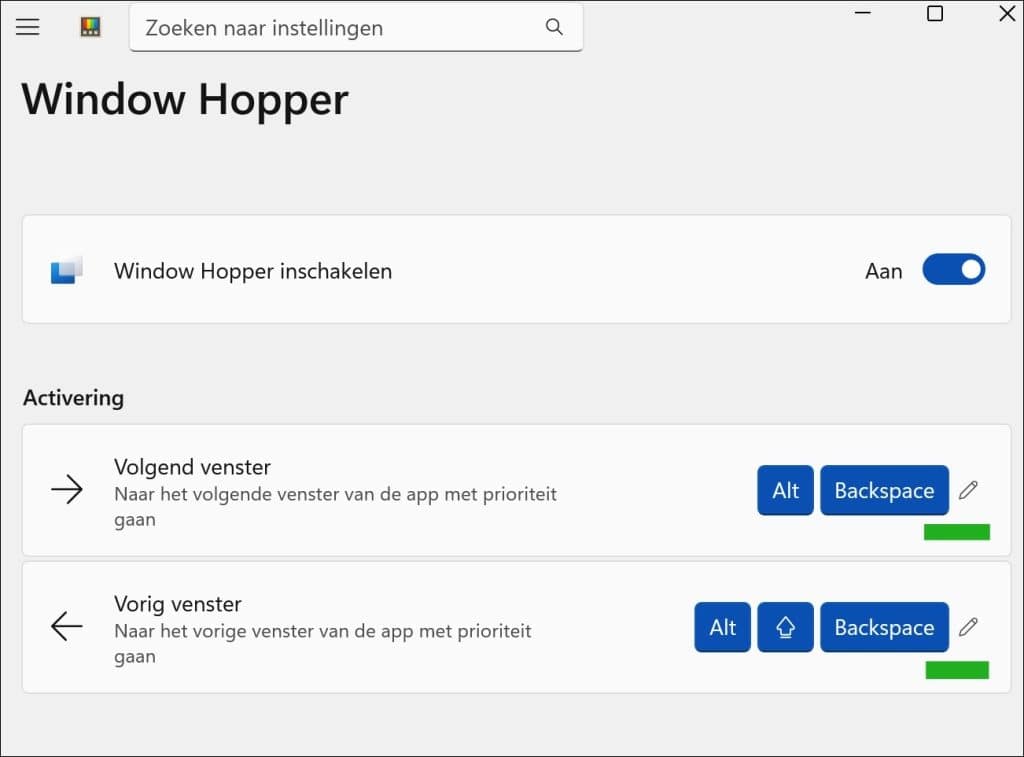Screen dimensions: 1024x757
Task: Click the 'Naar het vorige venster' description text
Action: tap(323, 643)
